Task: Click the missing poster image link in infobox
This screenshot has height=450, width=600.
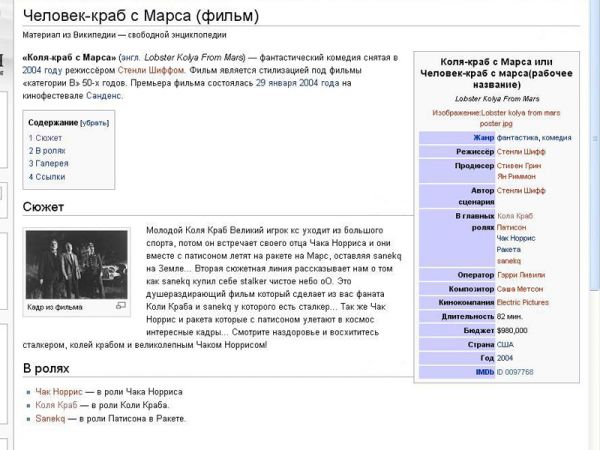Action: click(496, 118)
